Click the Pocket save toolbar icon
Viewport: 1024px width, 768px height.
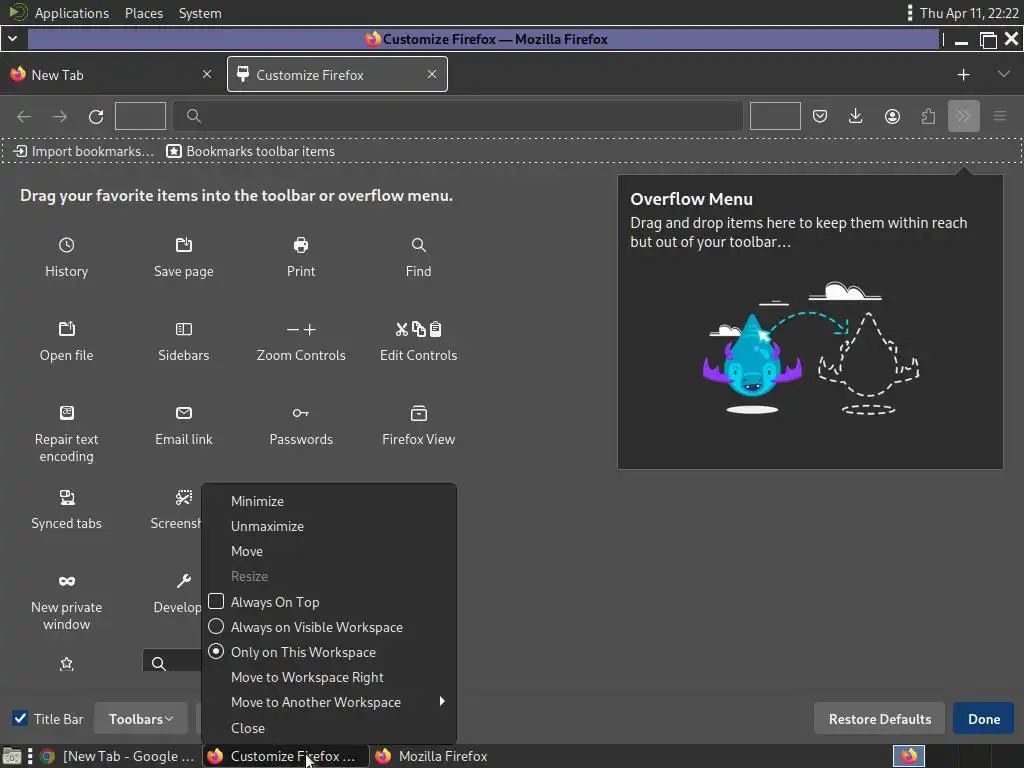pos(820,116)
